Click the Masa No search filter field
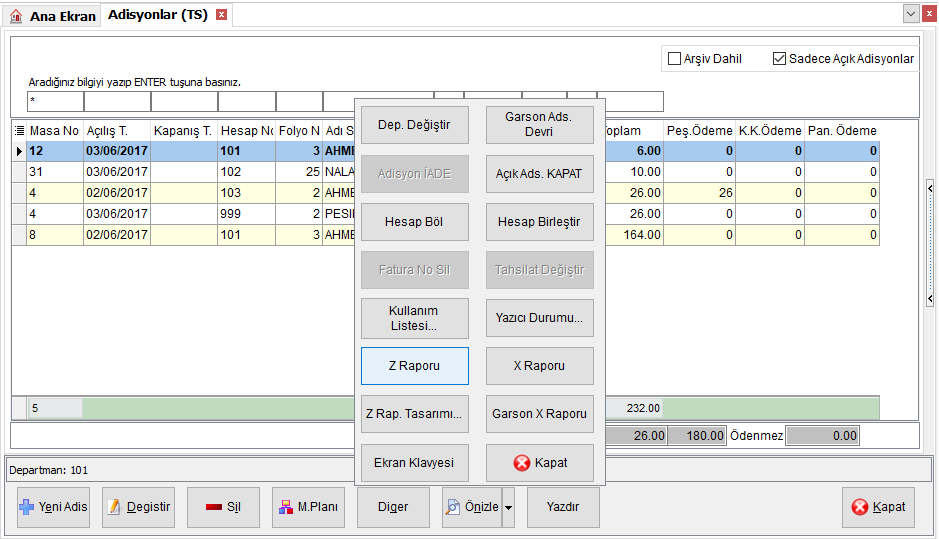939x539 pixels. point(56,101)
